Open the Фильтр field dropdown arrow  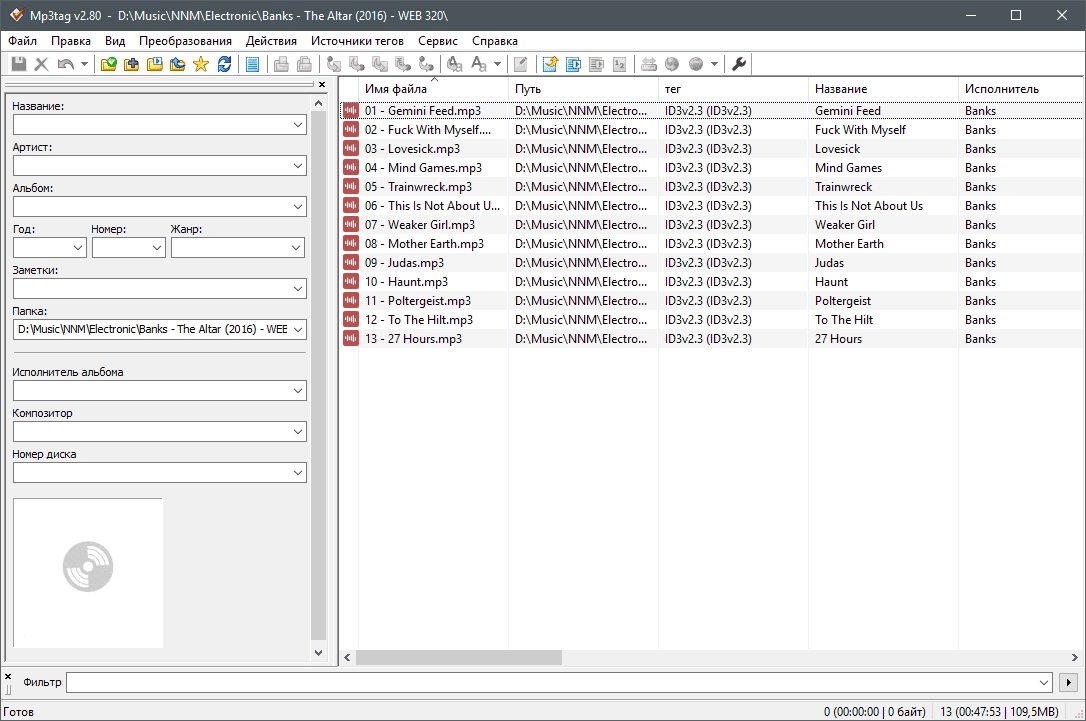(1044, 683)
